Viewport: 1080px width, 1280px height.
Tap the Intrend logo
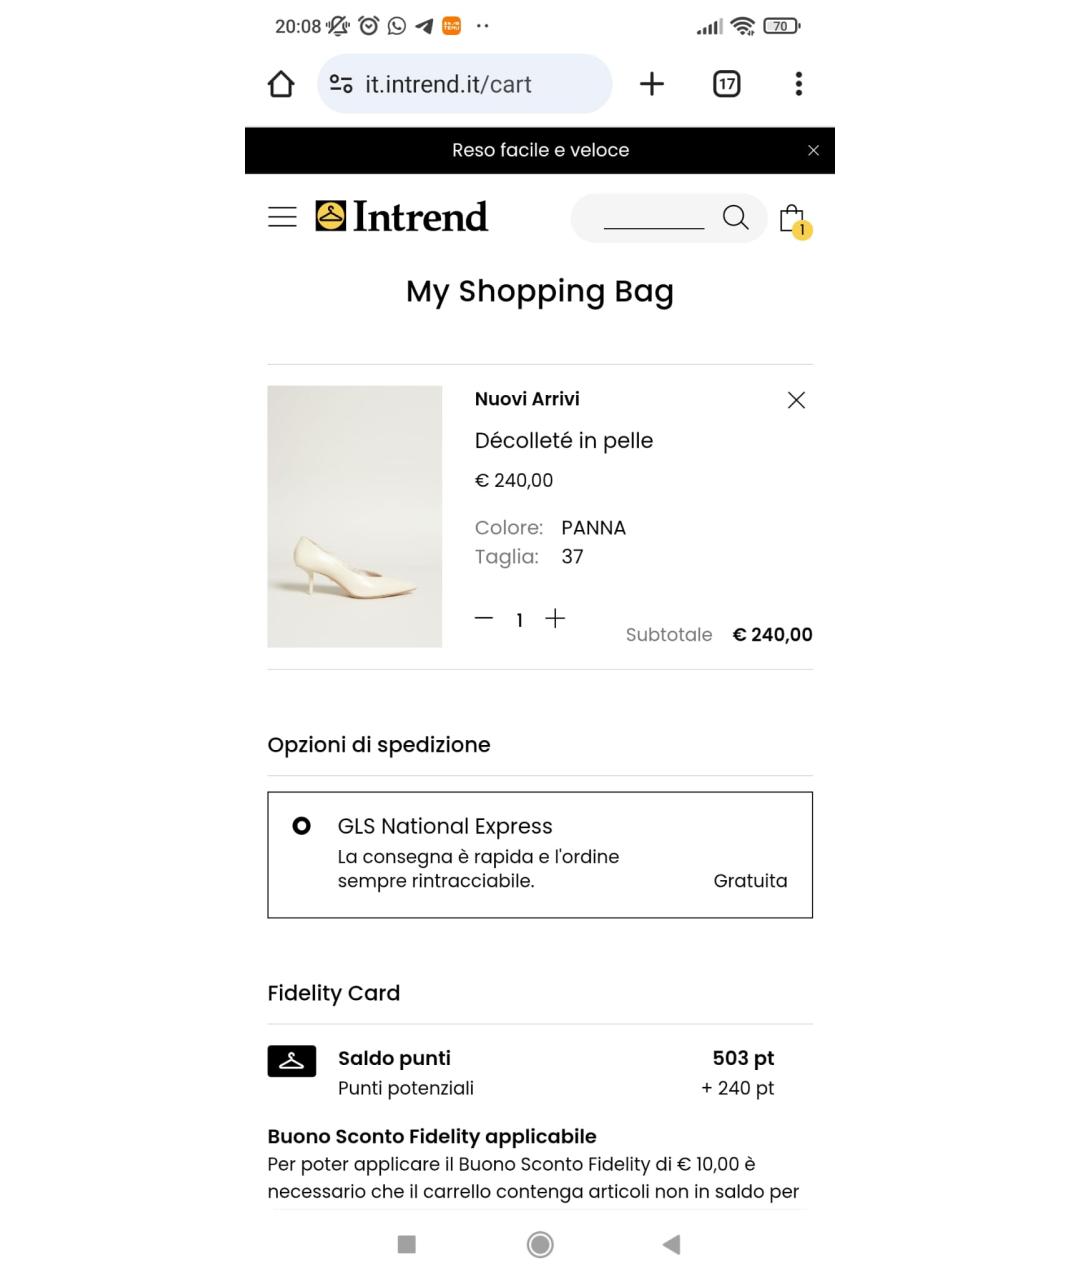click(x=401, y=216)
